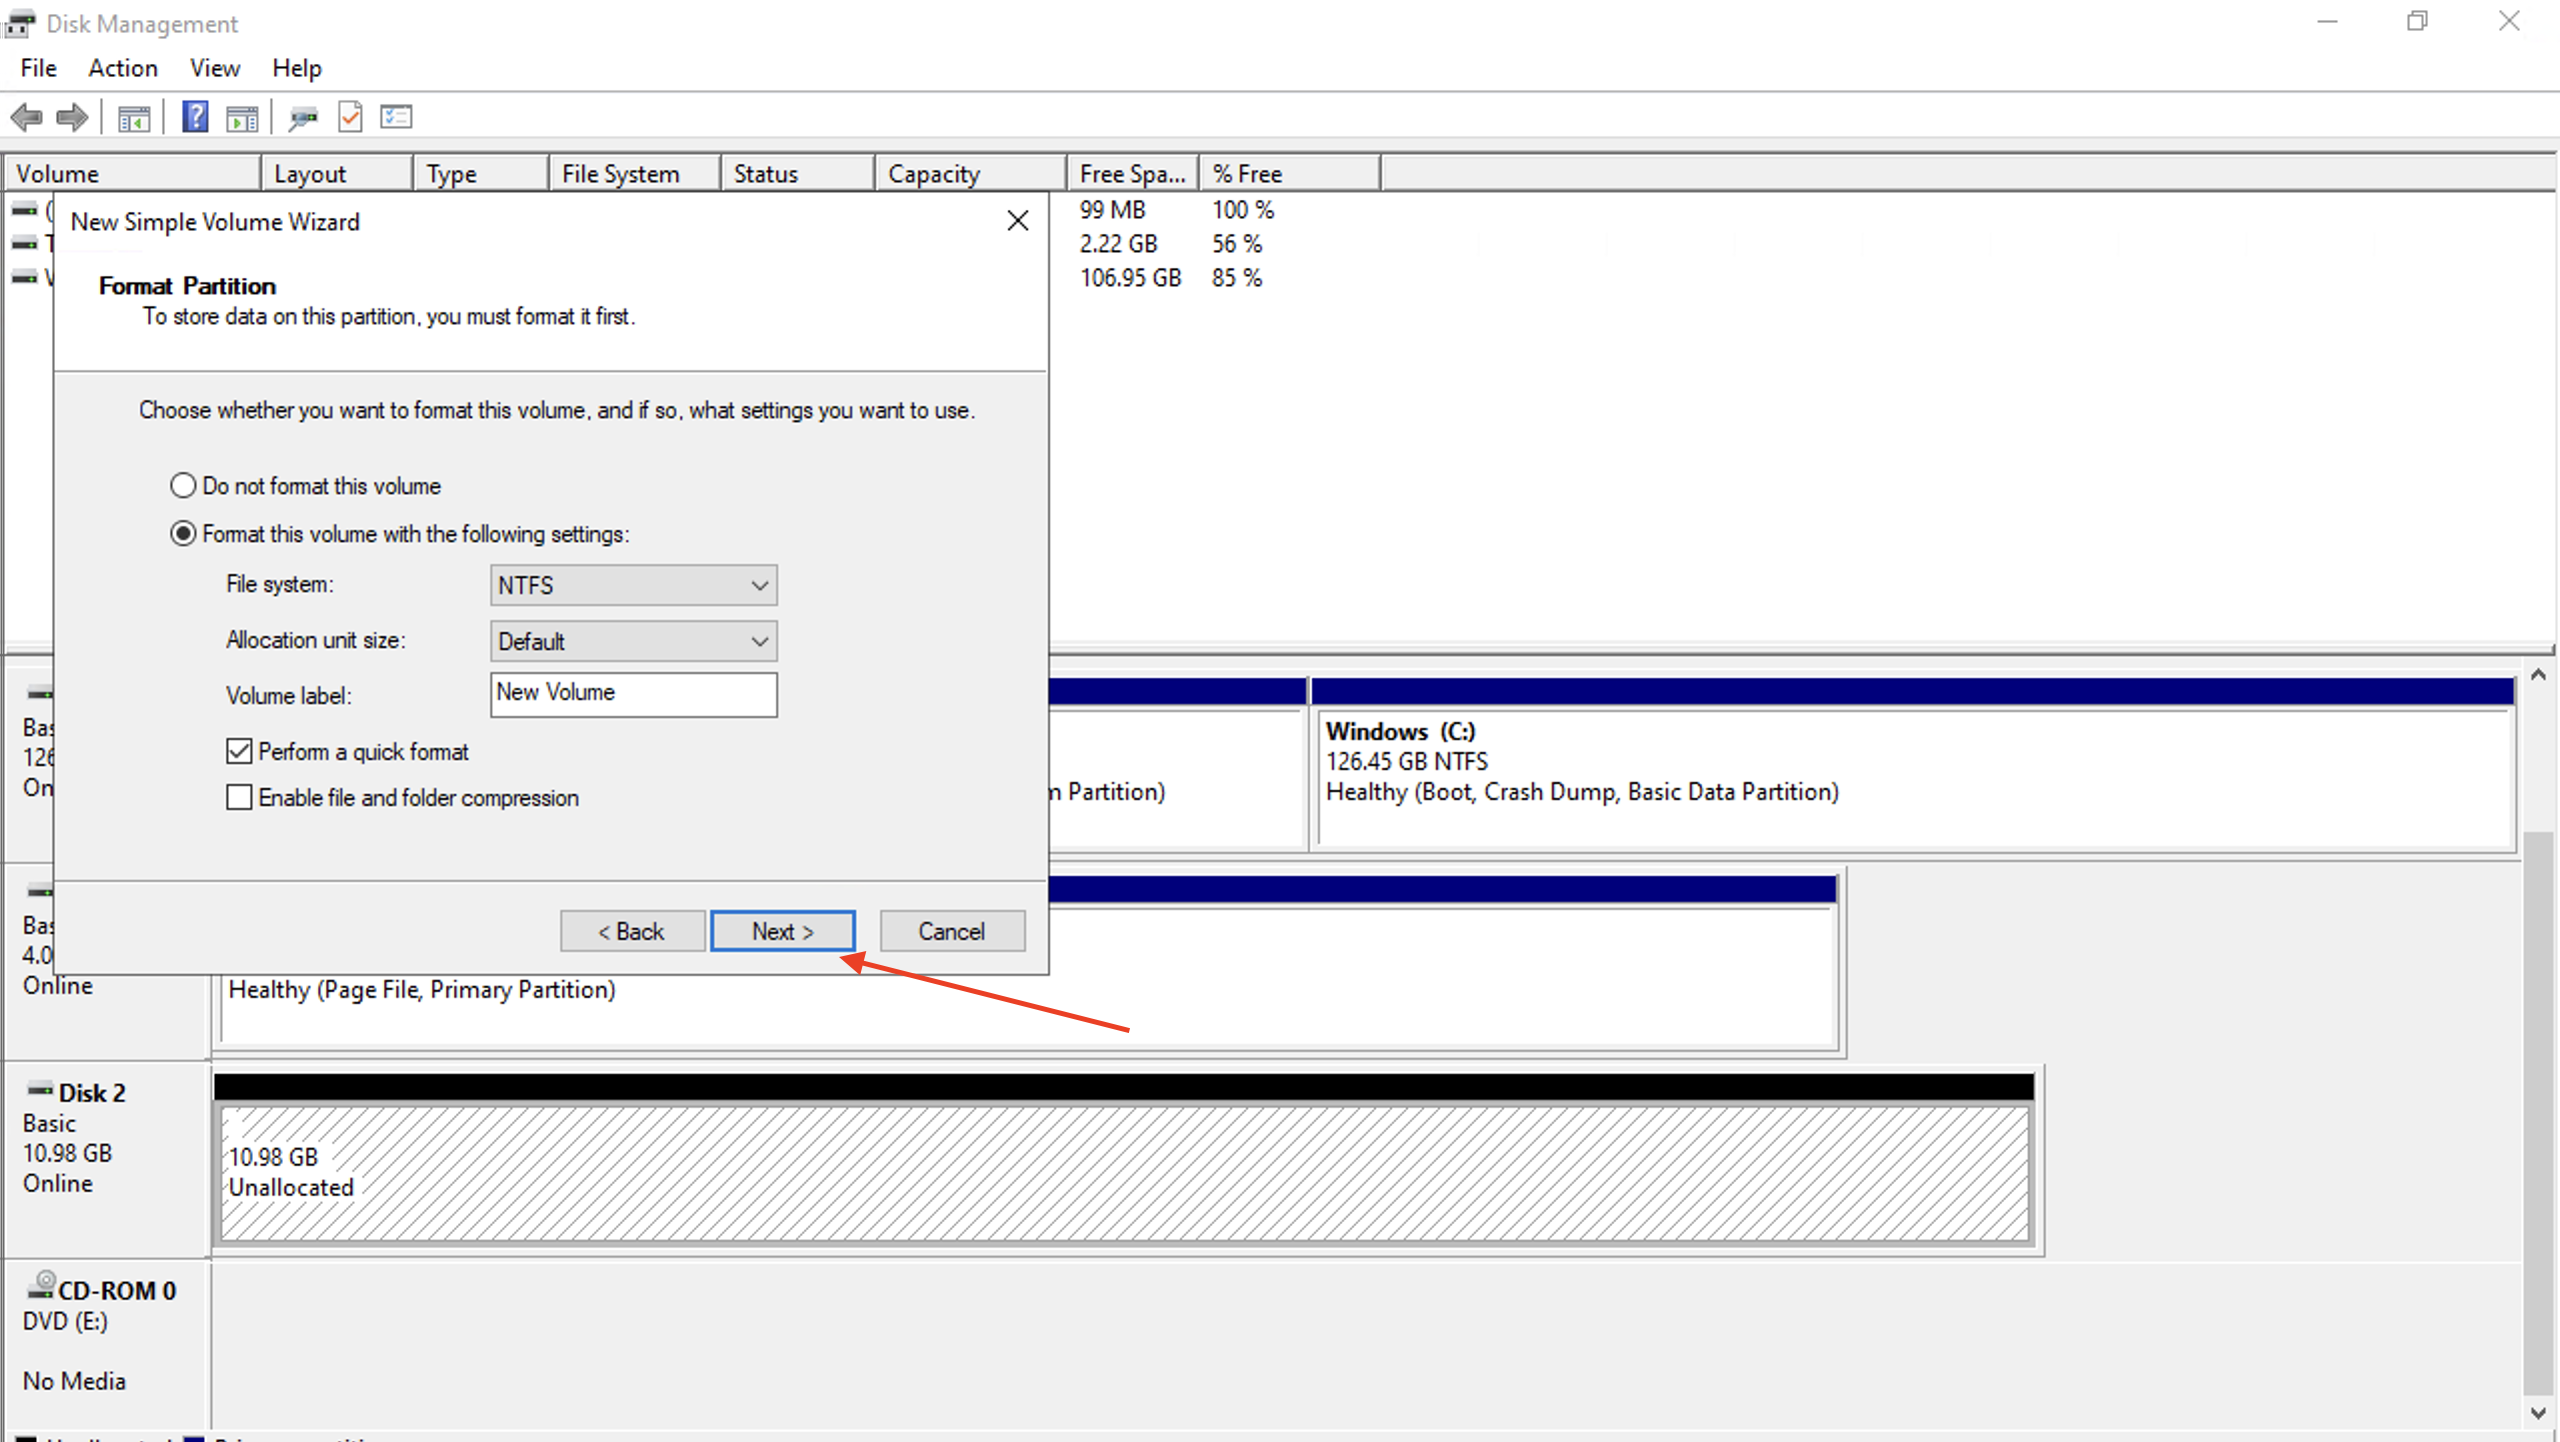Click the Forward arrow toolbar icon
2560x1442 pixels.
point(72,118)
